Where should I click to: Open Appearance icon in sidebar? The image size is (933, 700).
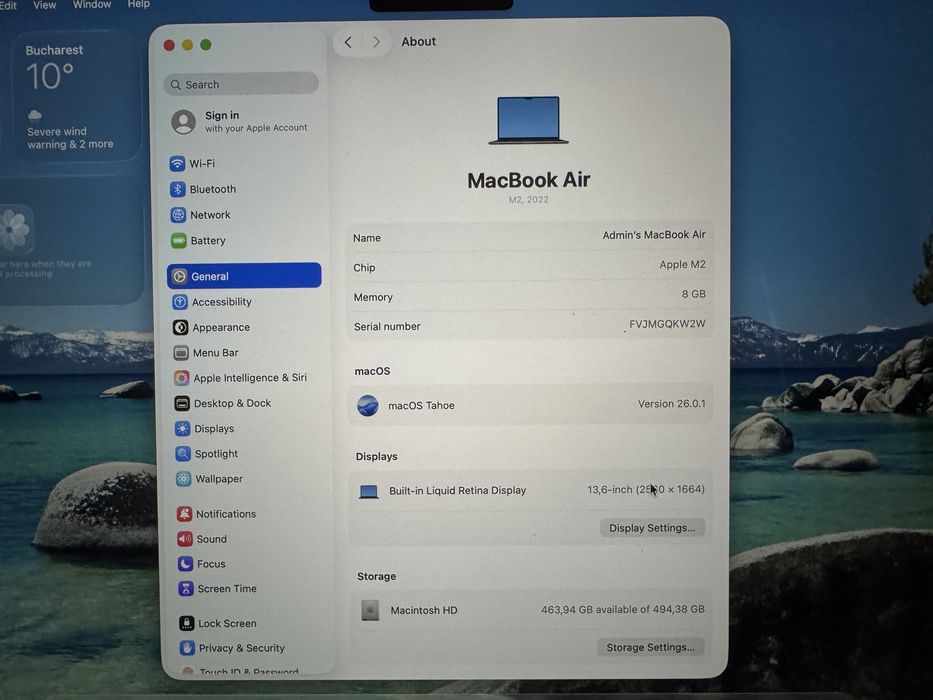(x=180, y=327)
